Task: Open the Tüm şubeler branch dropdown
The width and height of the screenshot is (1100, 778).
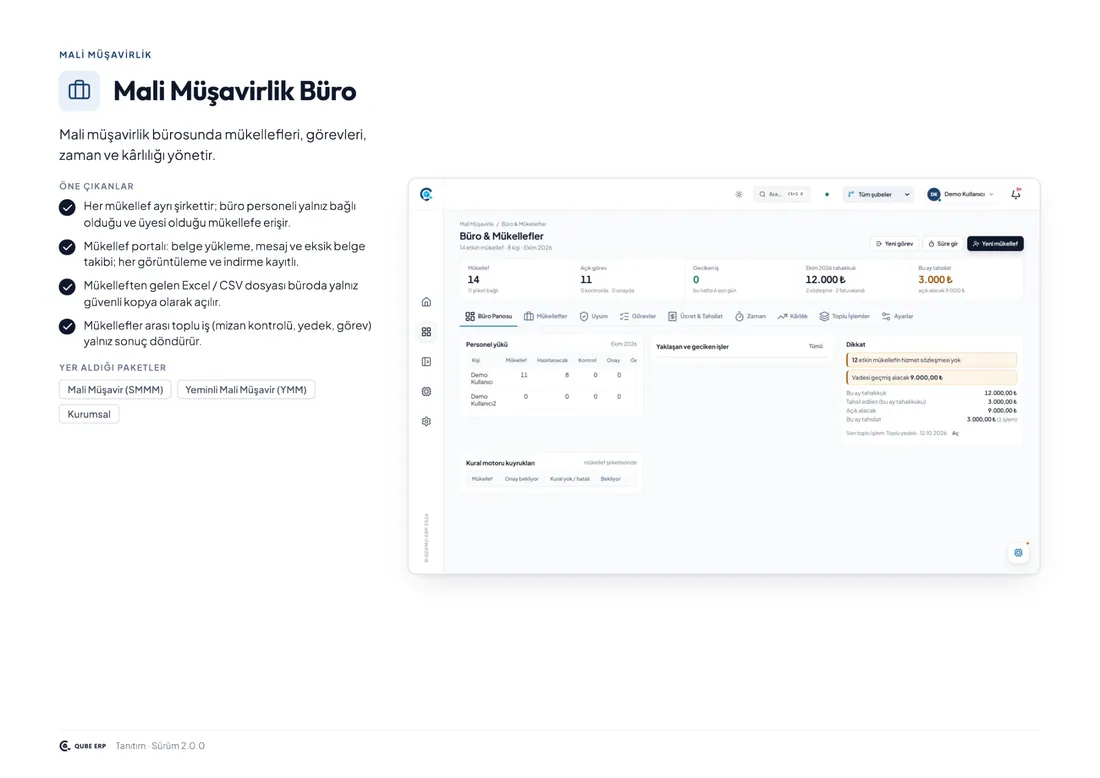Action: pos(878,194)
